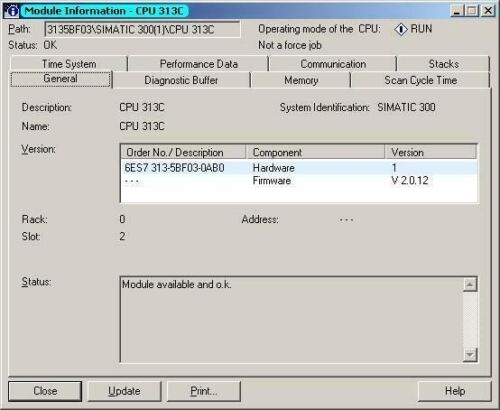Image resolution: width=500 pixels, height=410 pixels.
Task: Switch to the Communication tab
Action: pyautogui.click(x=333, y=64)
